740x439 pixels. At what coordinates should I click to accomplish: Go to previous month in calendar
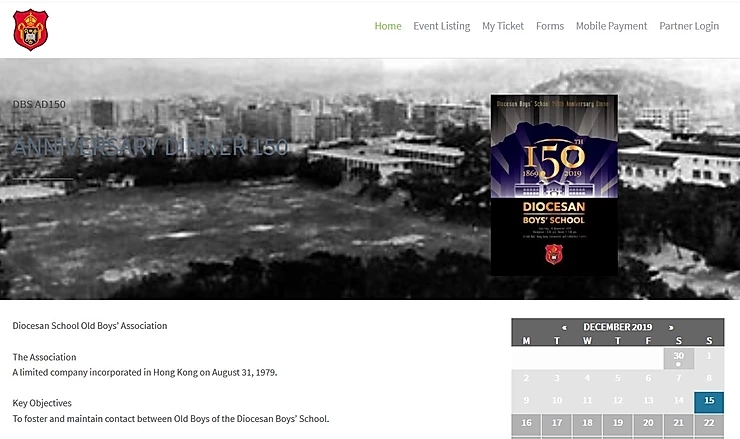564,327
